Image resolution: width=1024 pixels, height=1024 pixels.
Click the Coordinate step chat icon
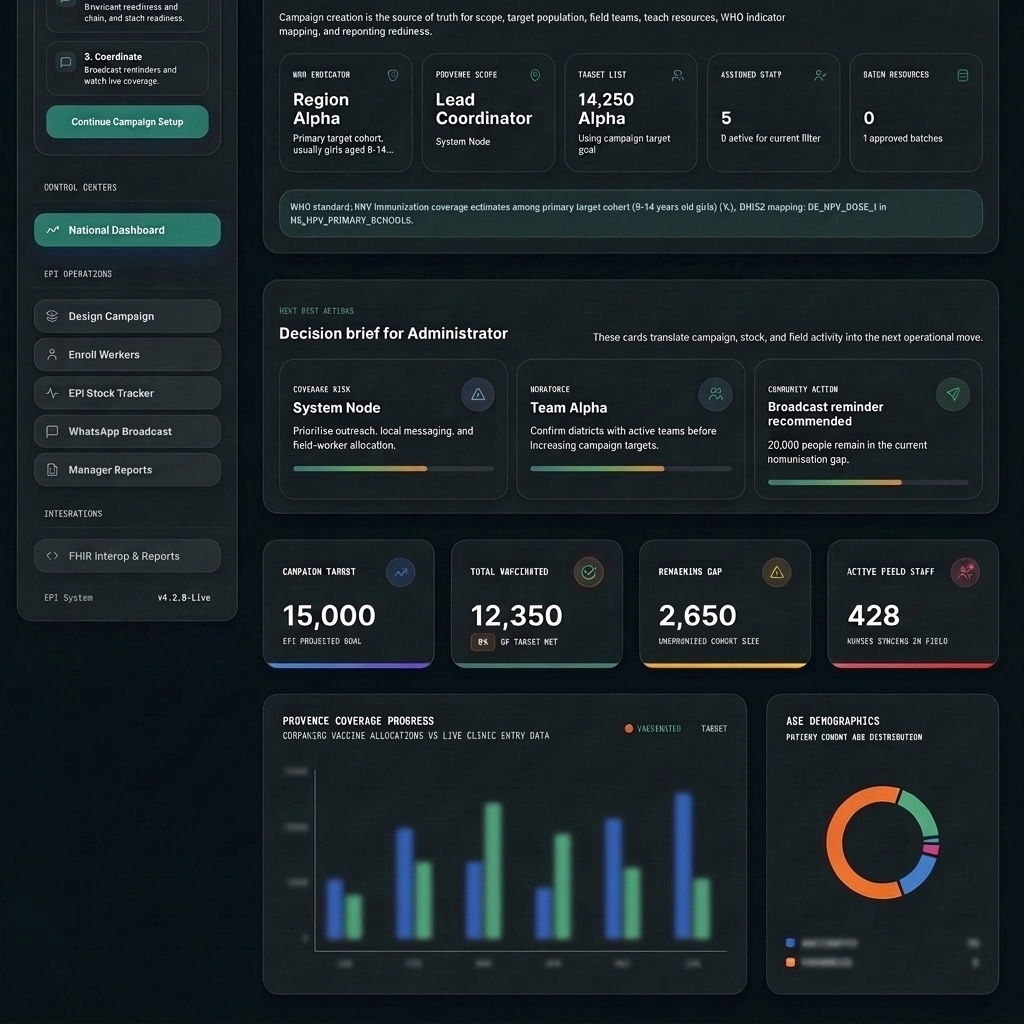tap(66, 63)
